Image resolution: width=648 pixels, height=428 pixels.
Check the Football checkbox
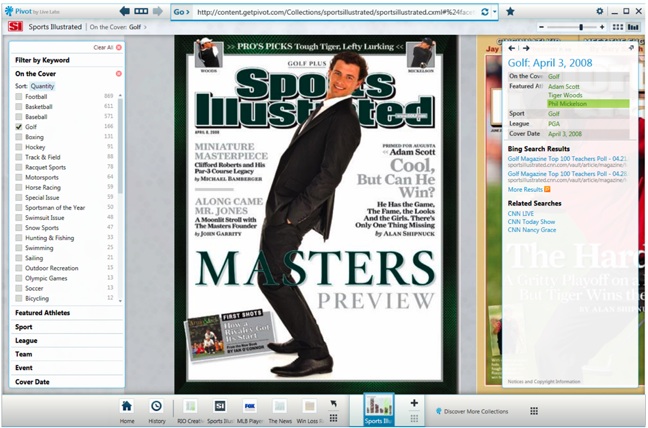click(19, 97)
